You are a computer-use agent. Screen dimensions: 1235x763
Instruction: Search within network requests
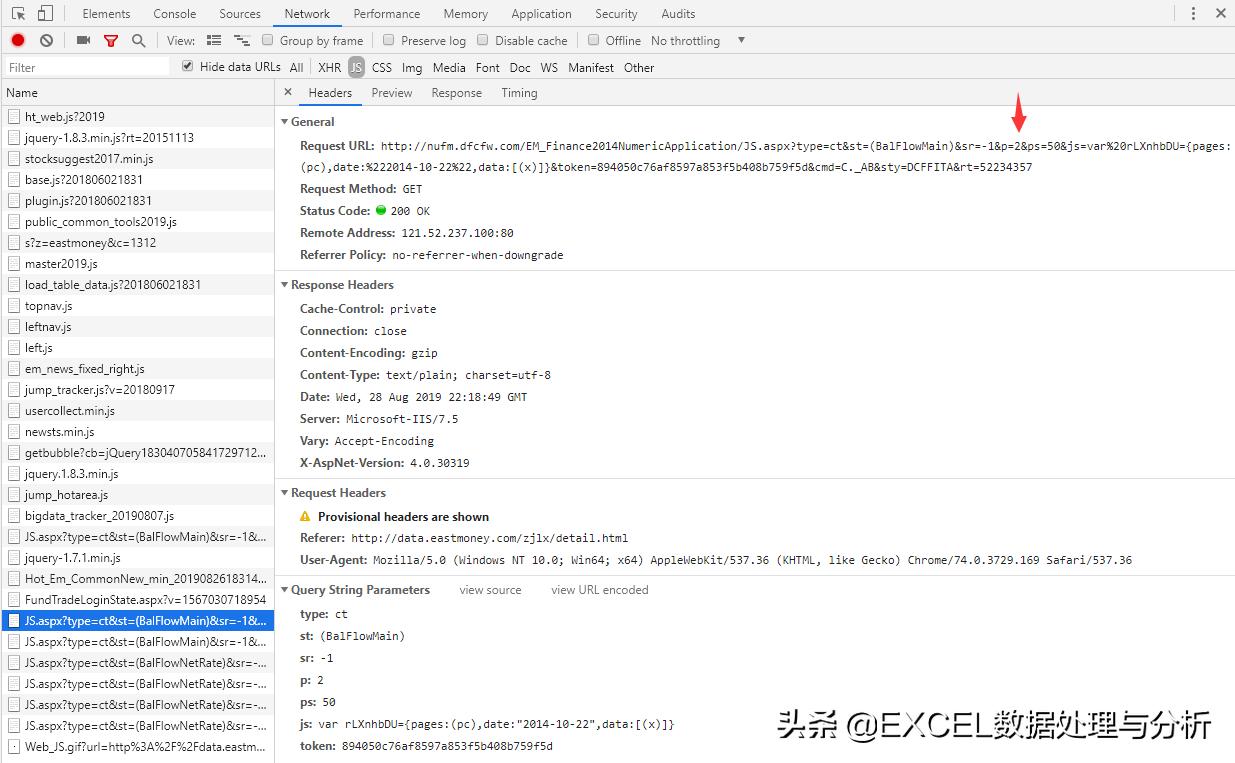(138, 40)
